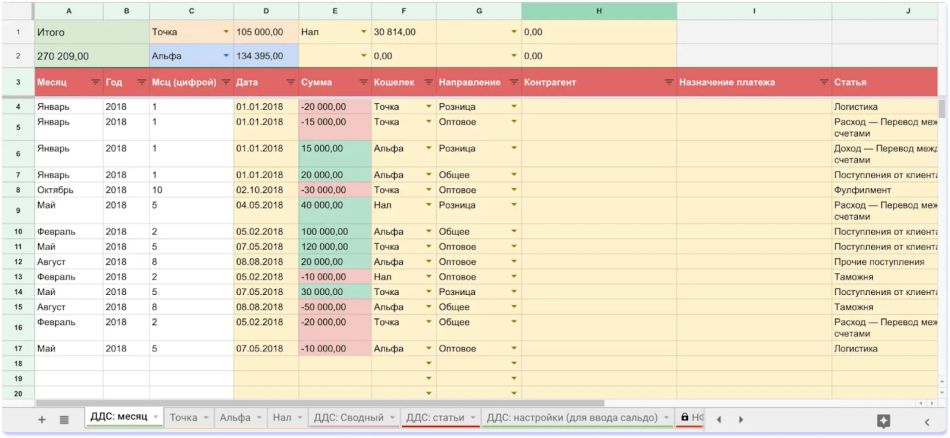Open the all sheets list icon
The height and width of the screenshot is (438, 950).
tap(64, 419)
